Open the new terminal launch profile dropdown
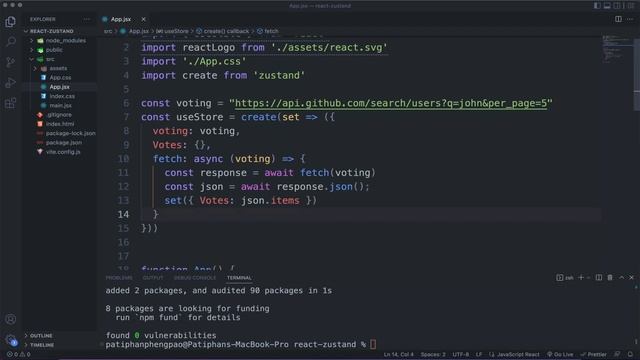 (588, 278)
